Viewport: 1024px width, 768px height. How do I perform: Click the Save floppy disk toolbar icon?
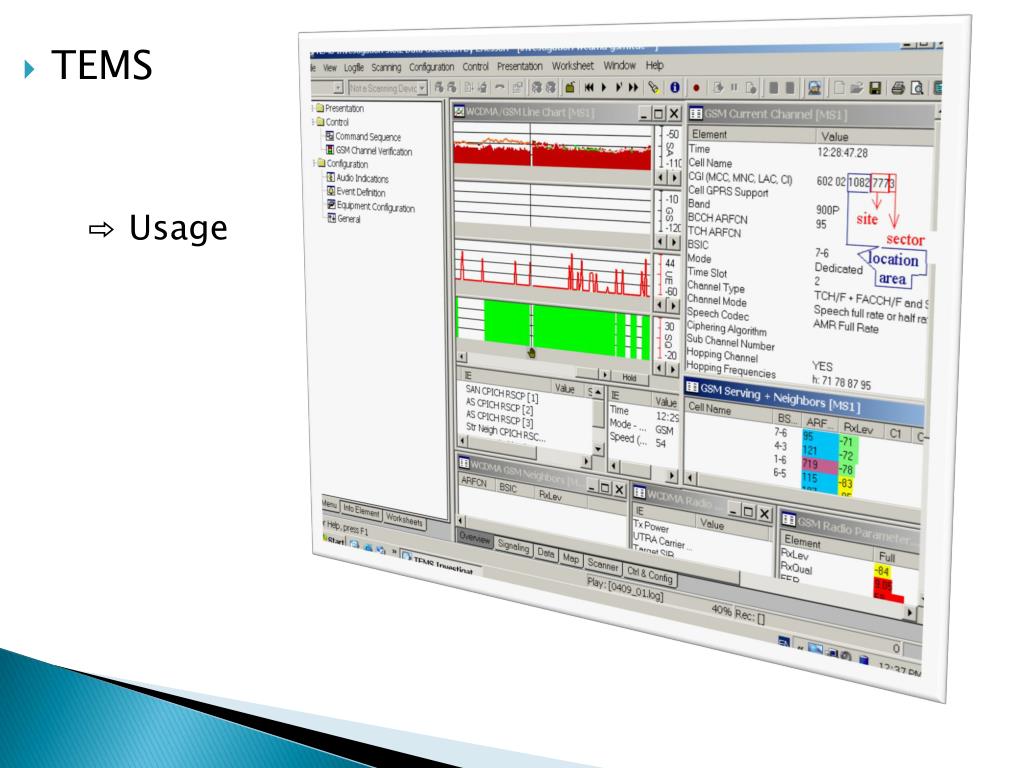[876, 88]
